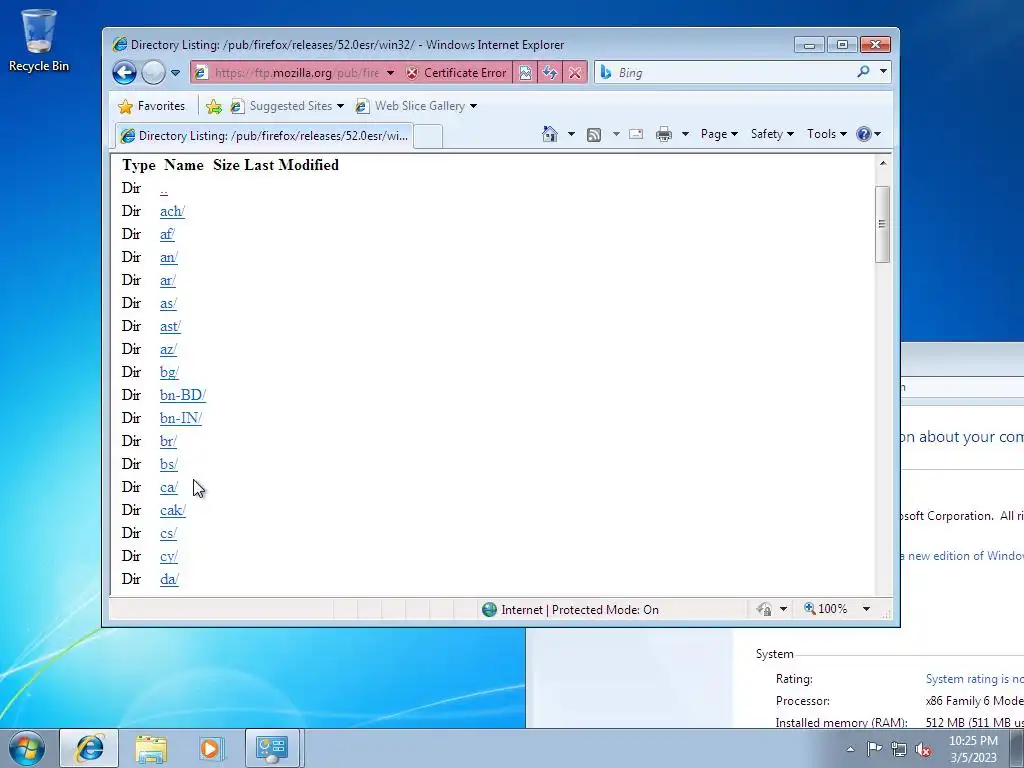Click the System control panel taskbar icon
Viewport: 1024px width, 768px height.
(x=272, y=748)
